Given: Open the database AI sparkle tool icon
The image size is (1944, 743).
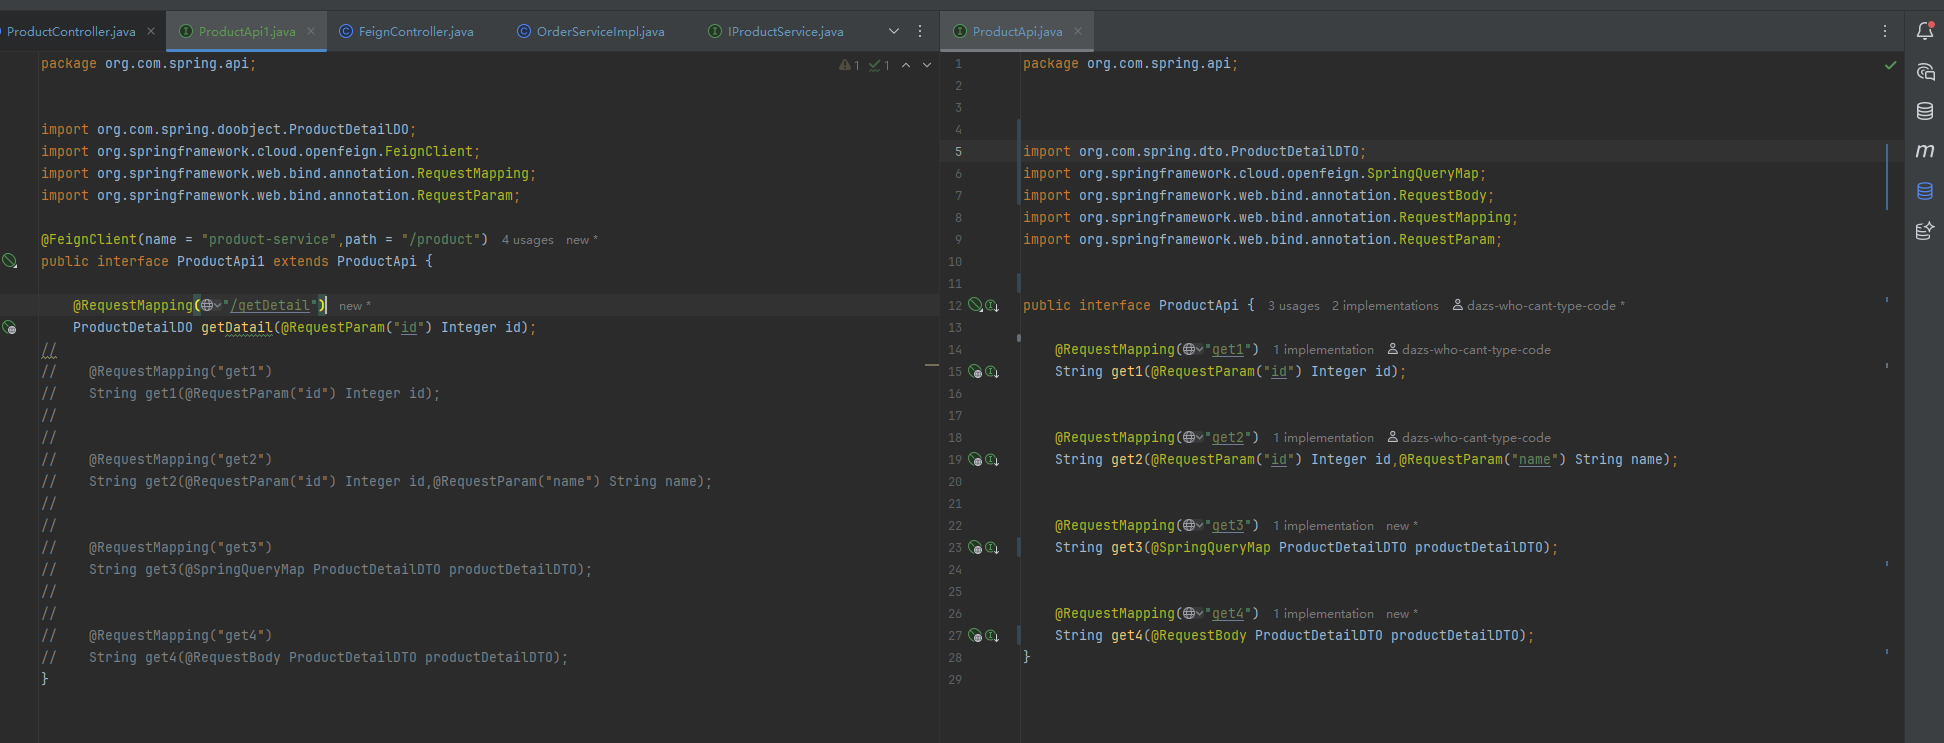Looking at the screenshot, I should click(x=1924, y=231).
